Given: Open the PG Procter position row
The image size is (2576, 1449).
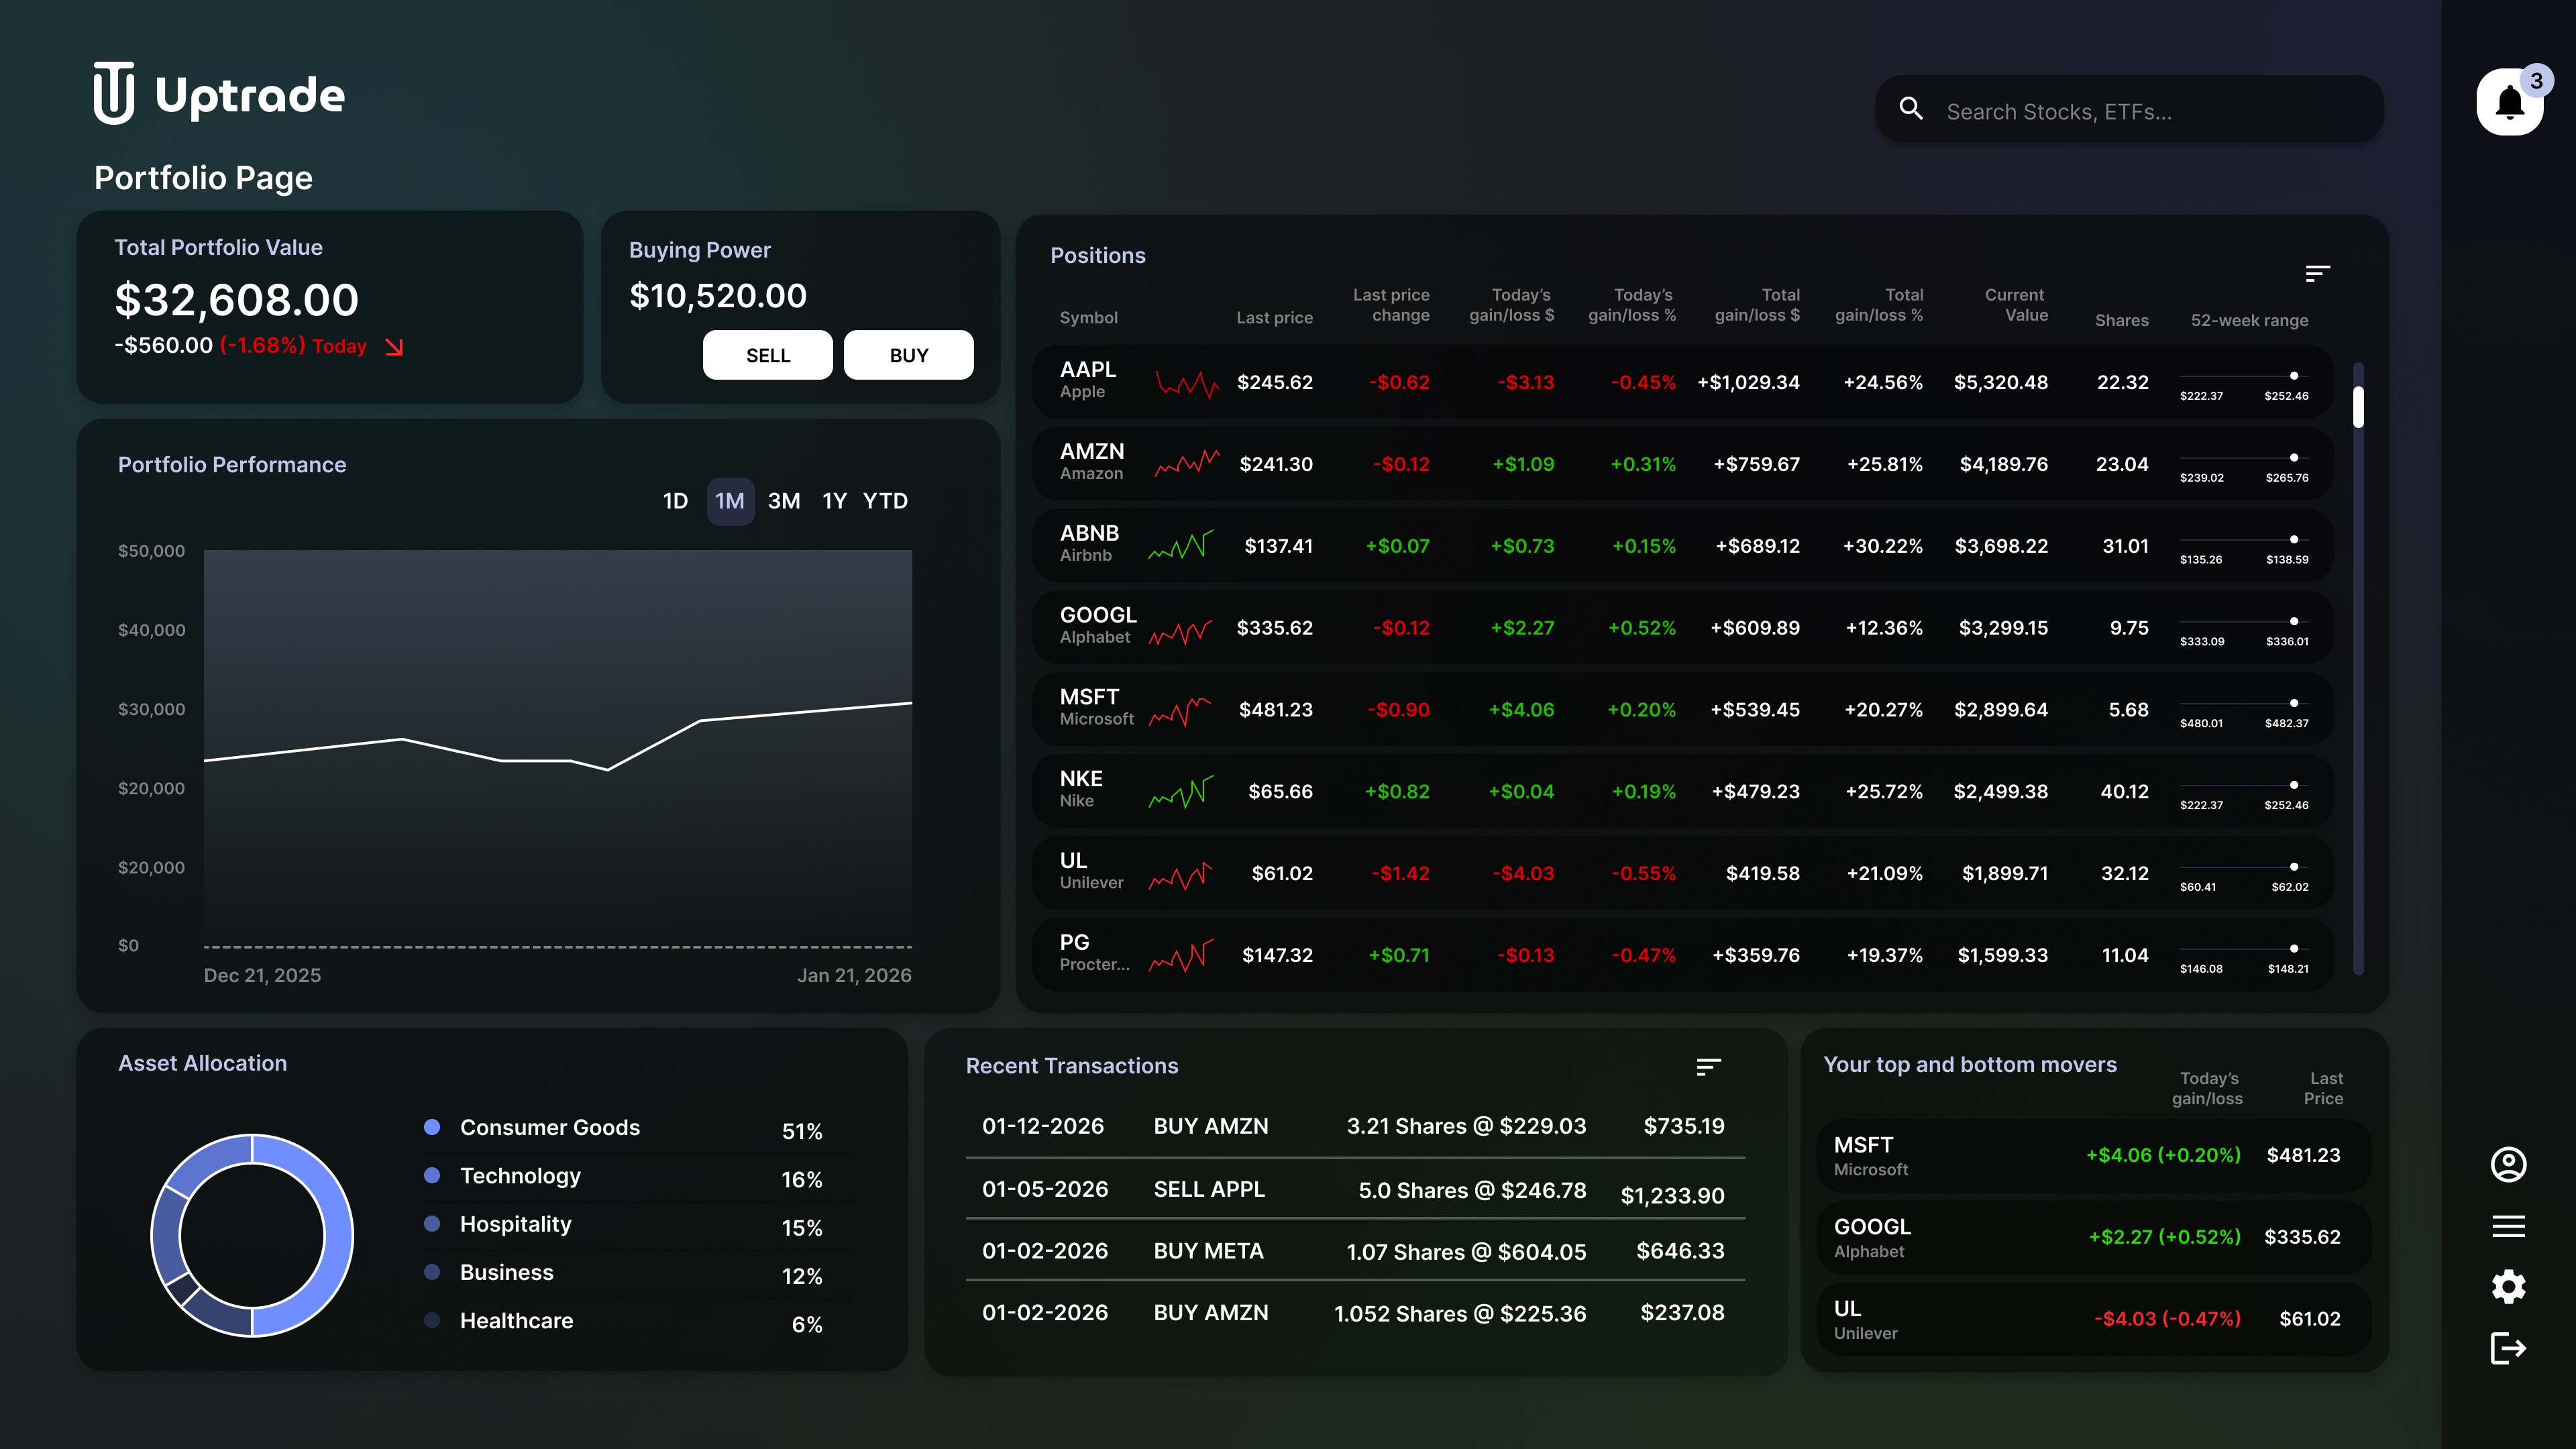Looking at the screenshot, I should click(x=1683, y=955).
